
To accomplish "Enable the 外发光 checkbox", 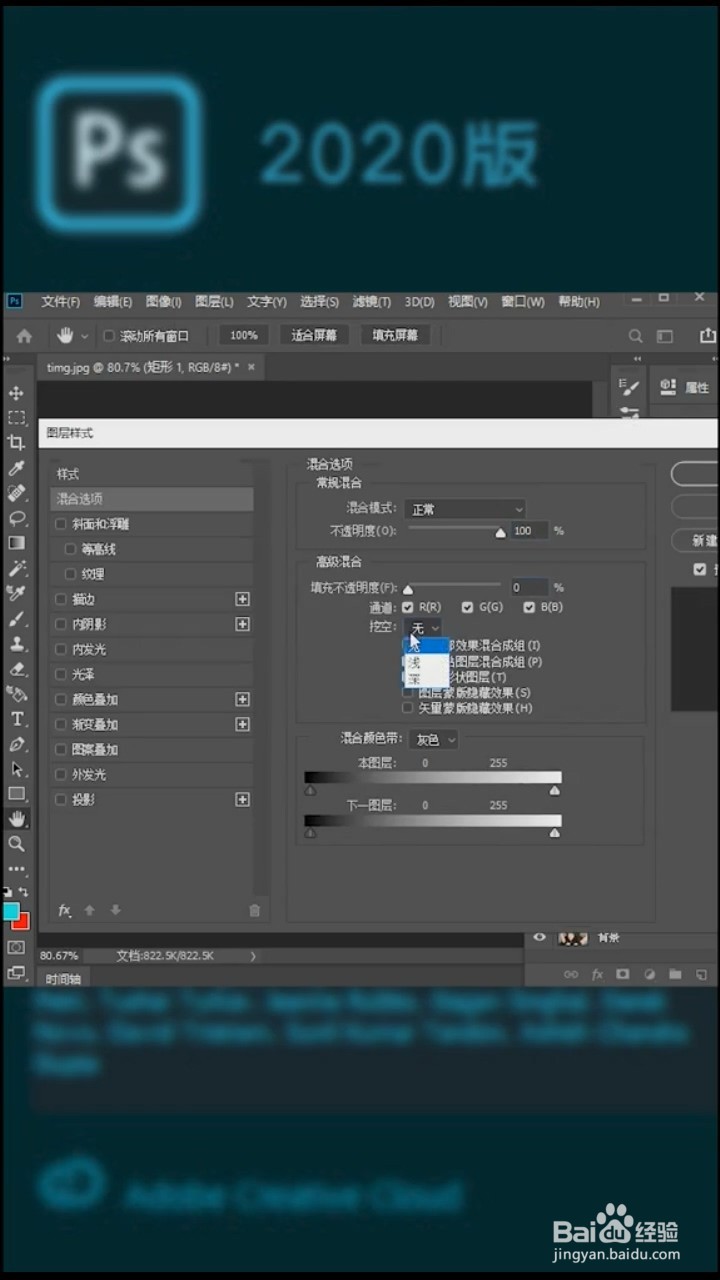I will [61, 774].
